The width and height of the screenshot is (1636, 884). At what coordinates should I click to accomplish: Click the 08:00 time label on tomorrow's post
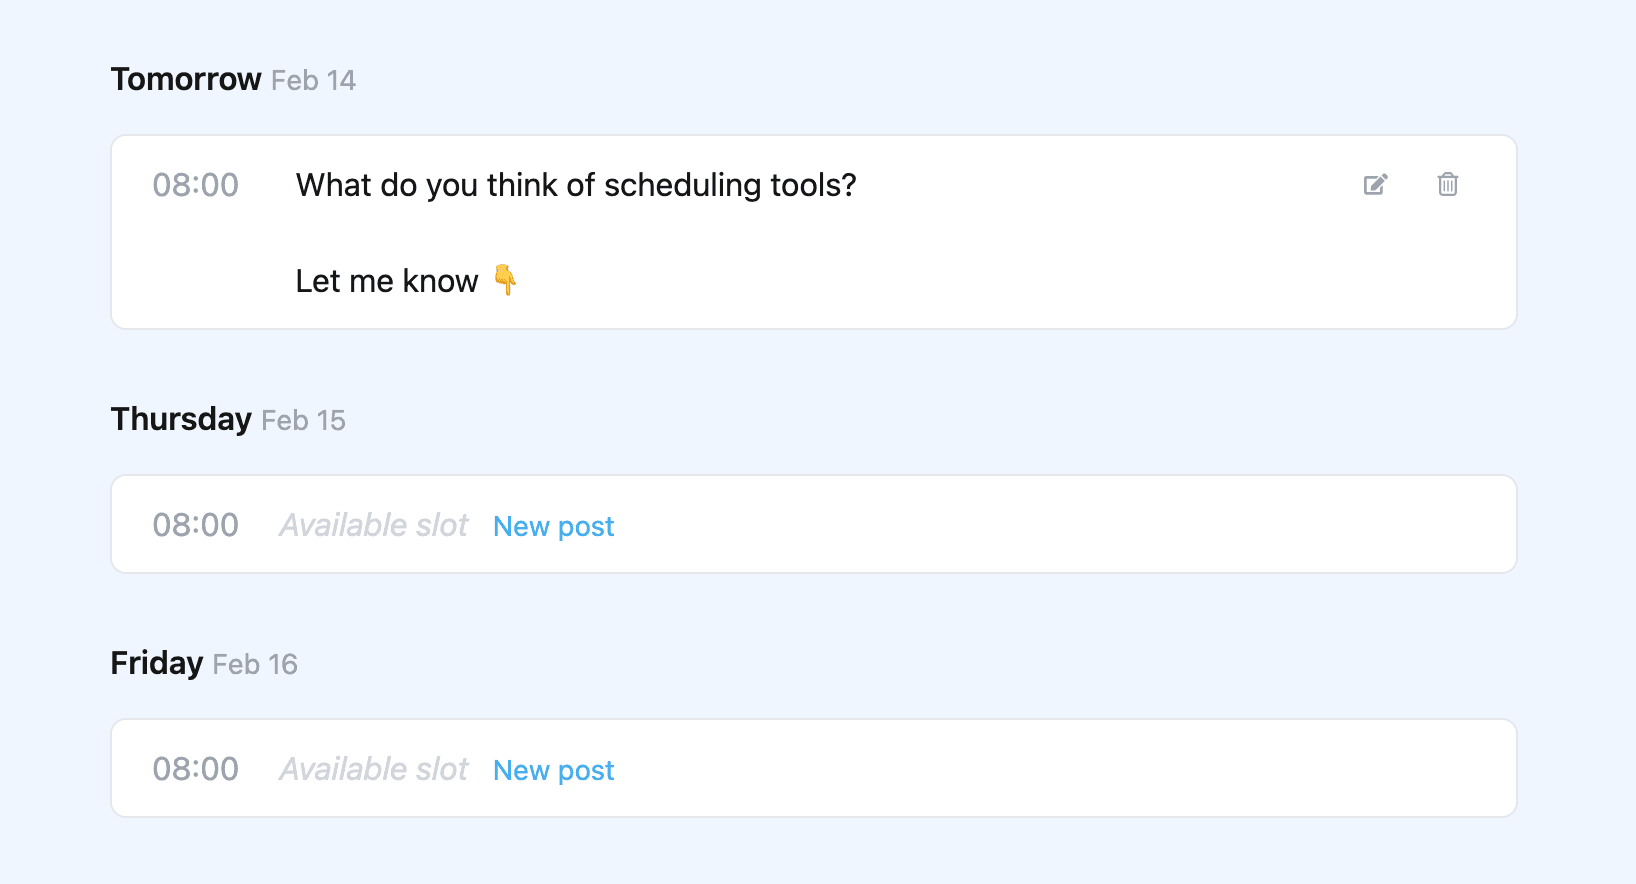(196, 184)
